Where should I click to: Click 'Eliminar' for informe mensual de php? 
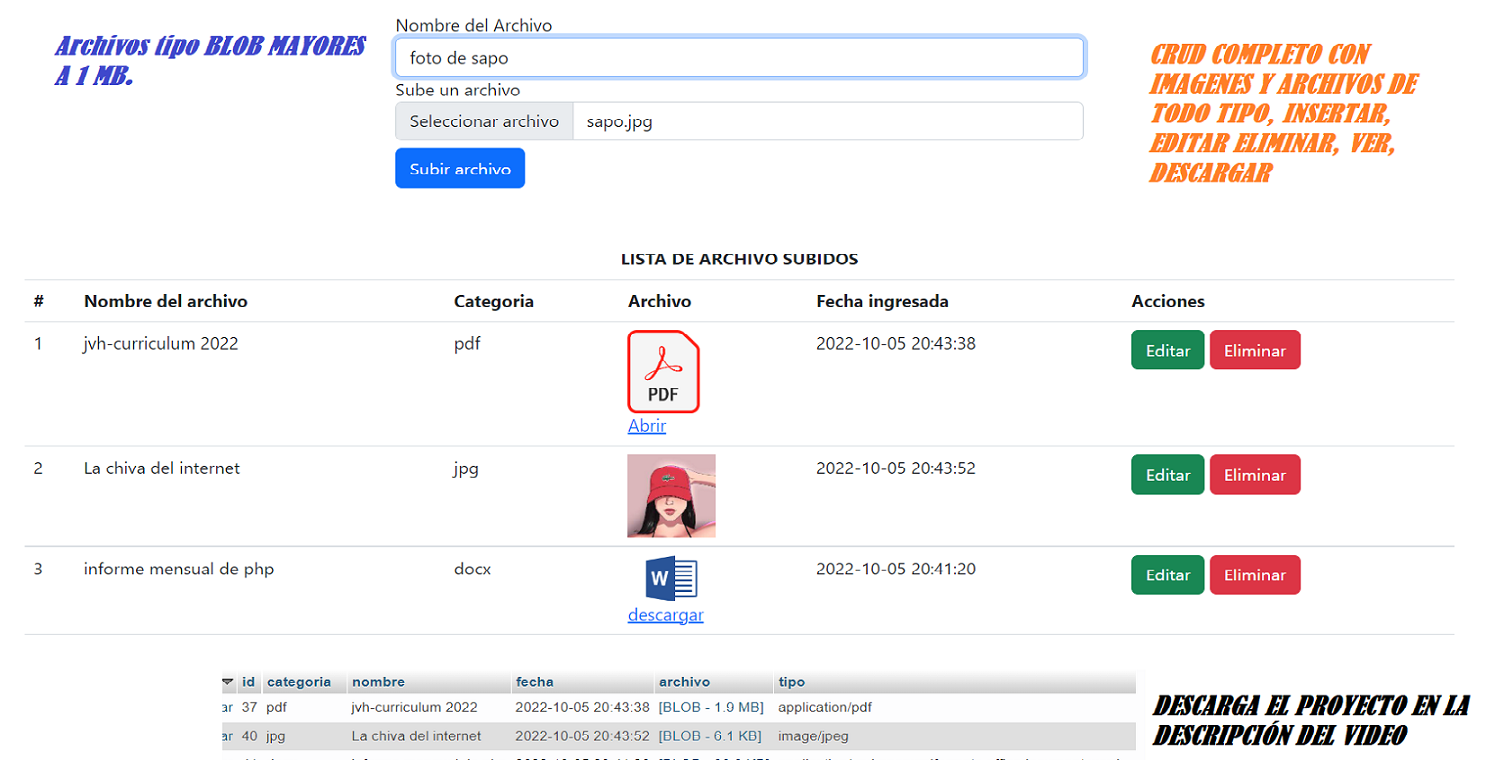click(x=1255, y=575)
